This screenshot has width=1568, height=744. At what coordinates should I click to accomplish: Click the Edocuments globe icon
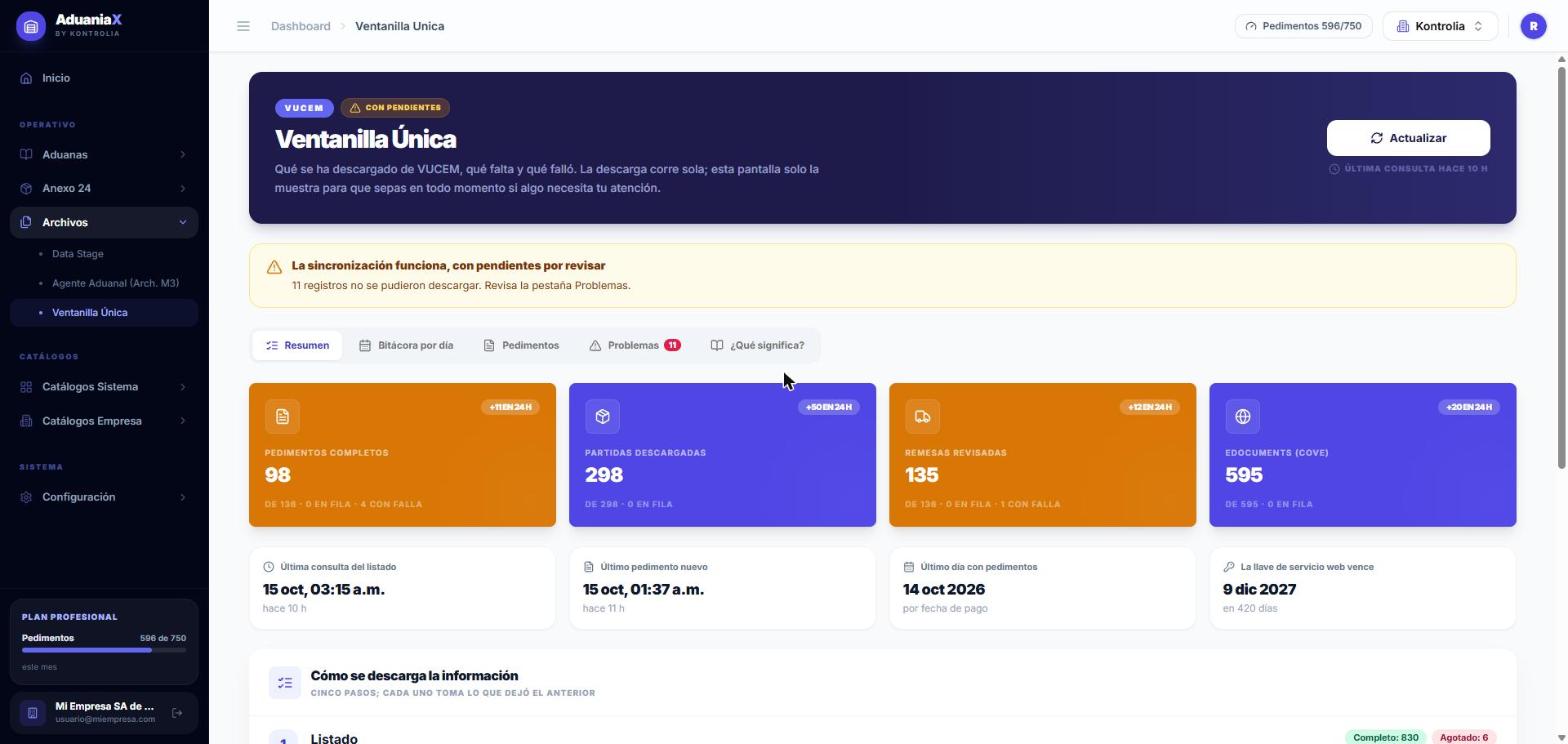(1242, 416)
